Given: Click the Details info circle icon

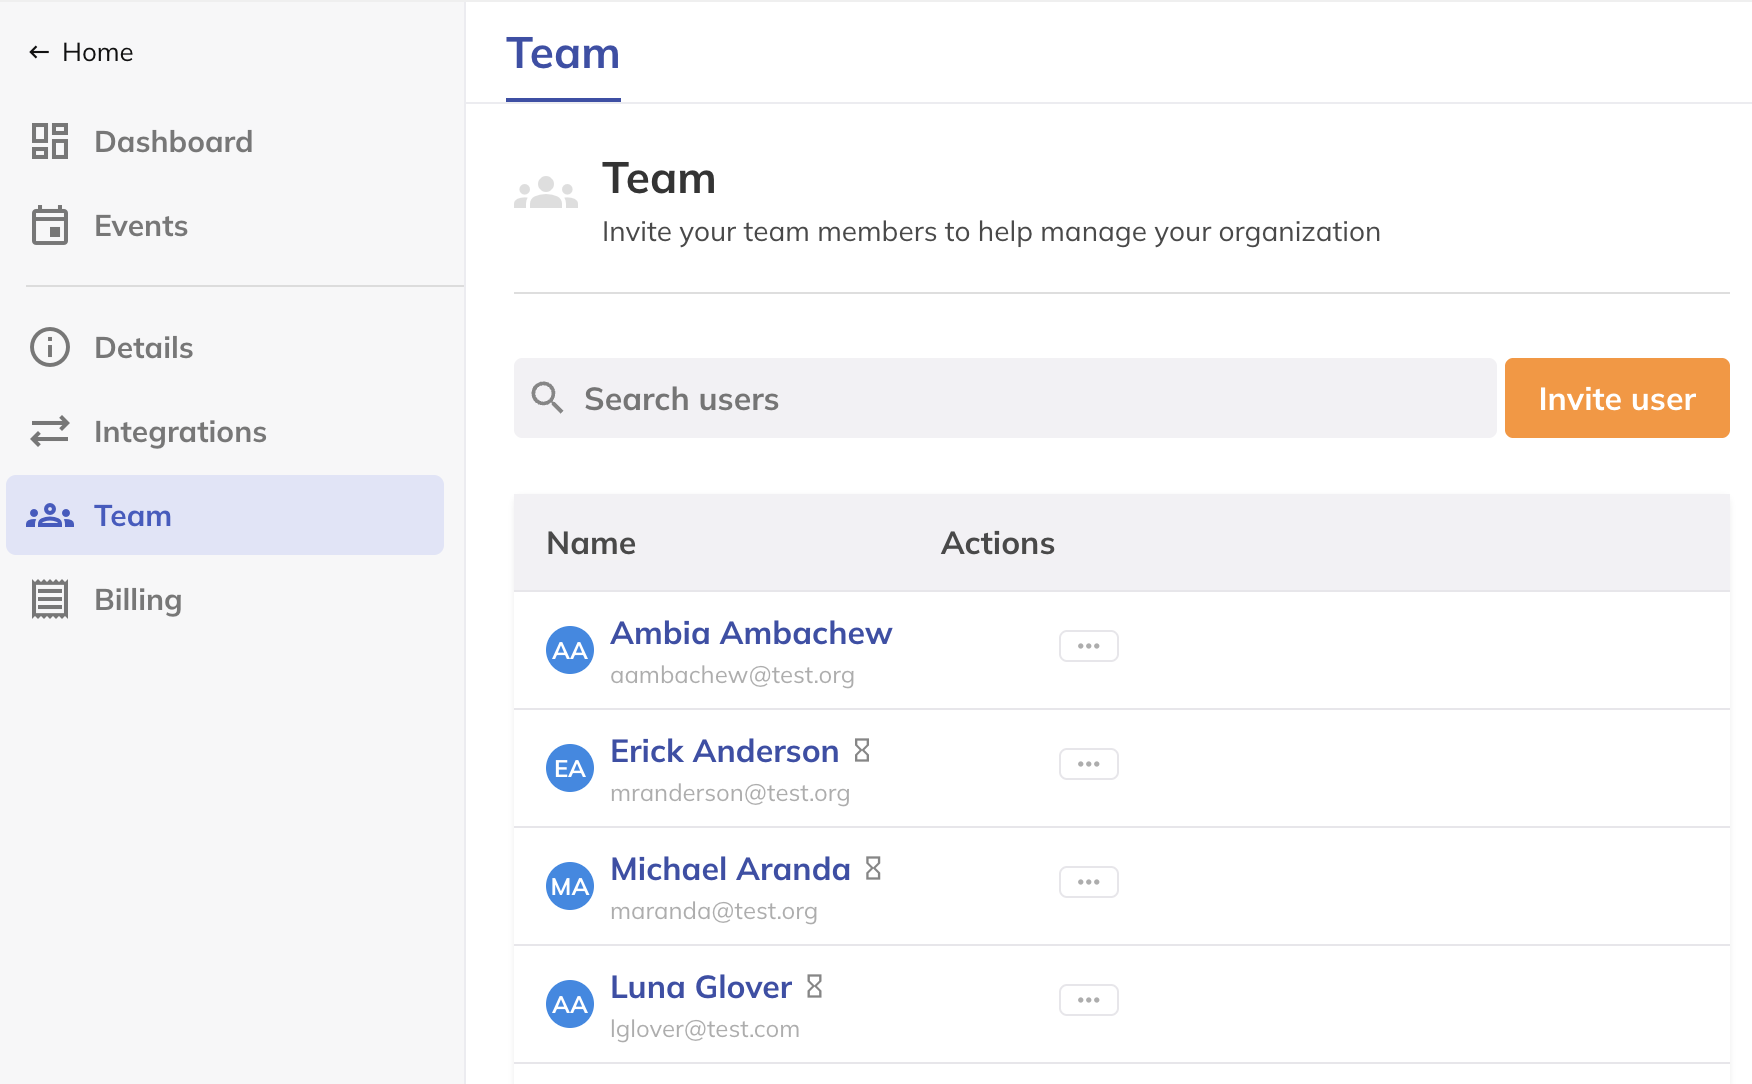Looking at the screenshot, I should pos(50,347).
